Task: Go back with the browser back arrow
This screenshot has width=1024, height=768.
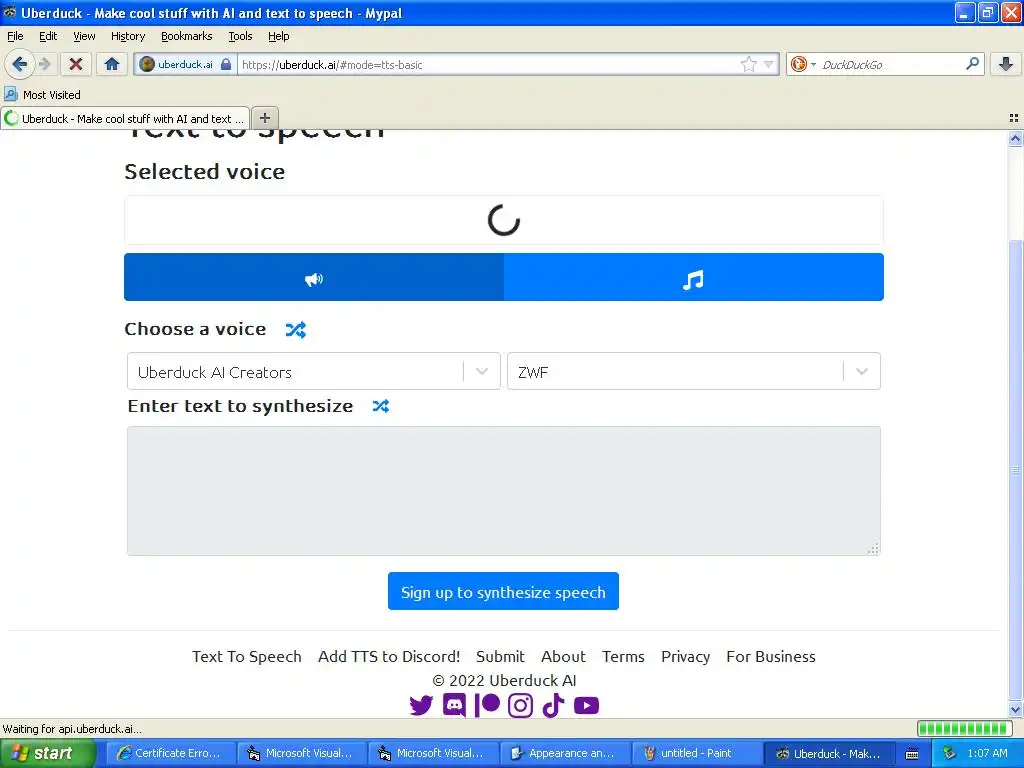Action: click(x=19, y=64)
